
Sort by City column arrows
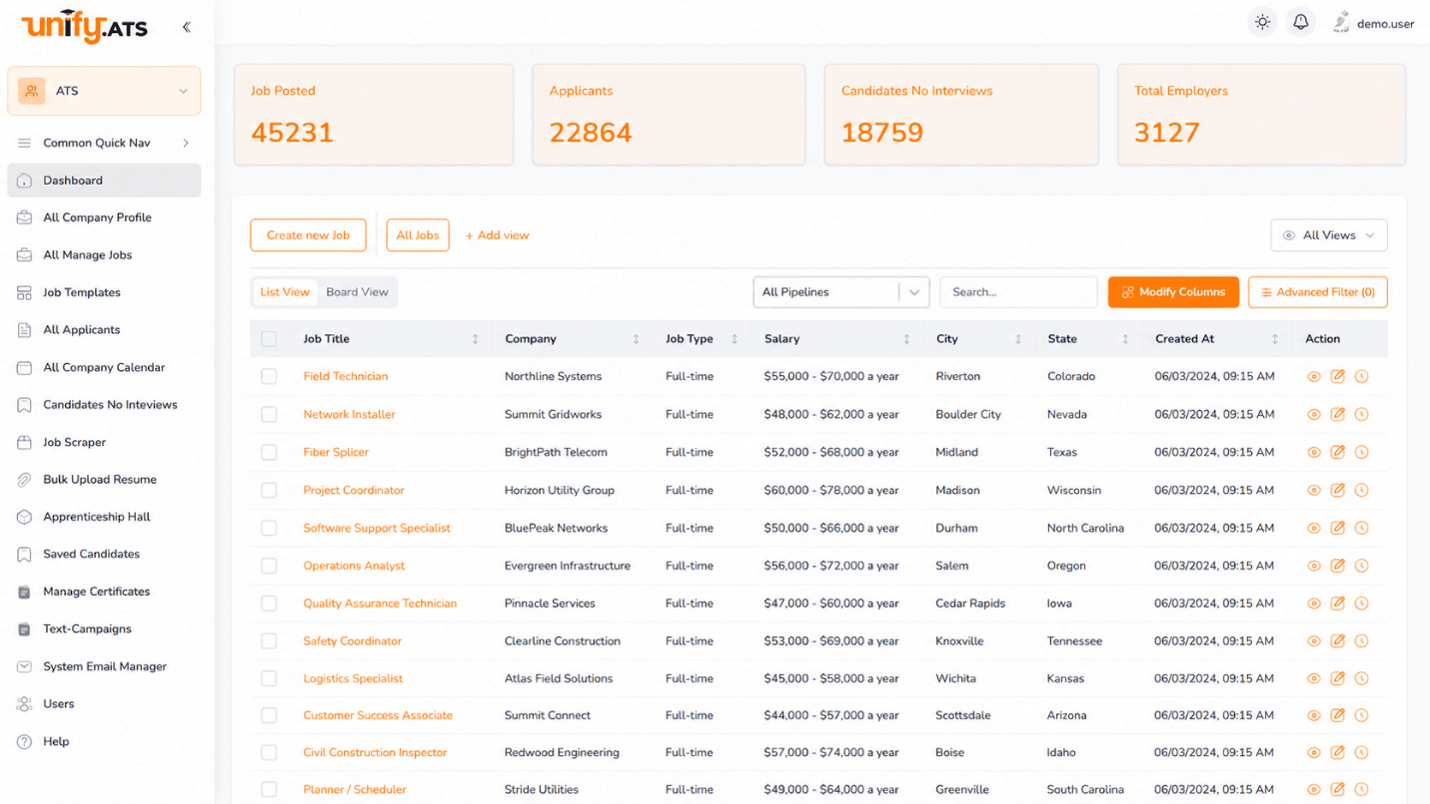point(1018,340)
